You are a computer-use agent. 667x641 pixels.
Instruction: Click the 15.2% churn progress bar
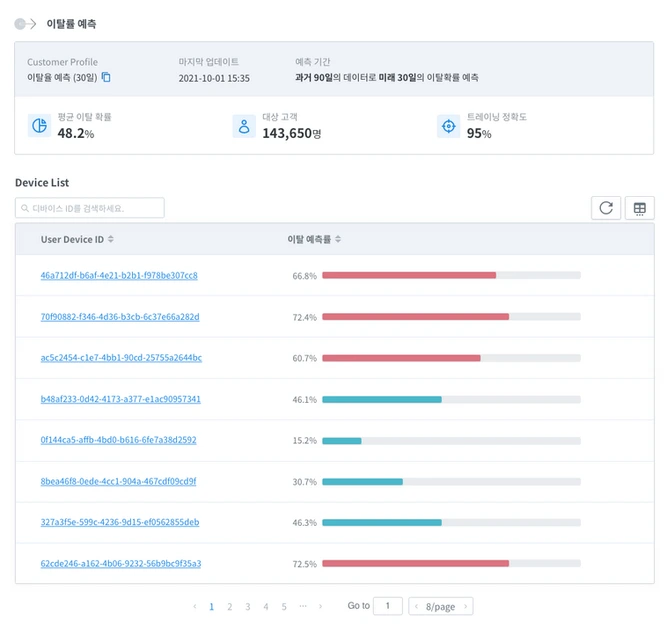click(451, 441)
